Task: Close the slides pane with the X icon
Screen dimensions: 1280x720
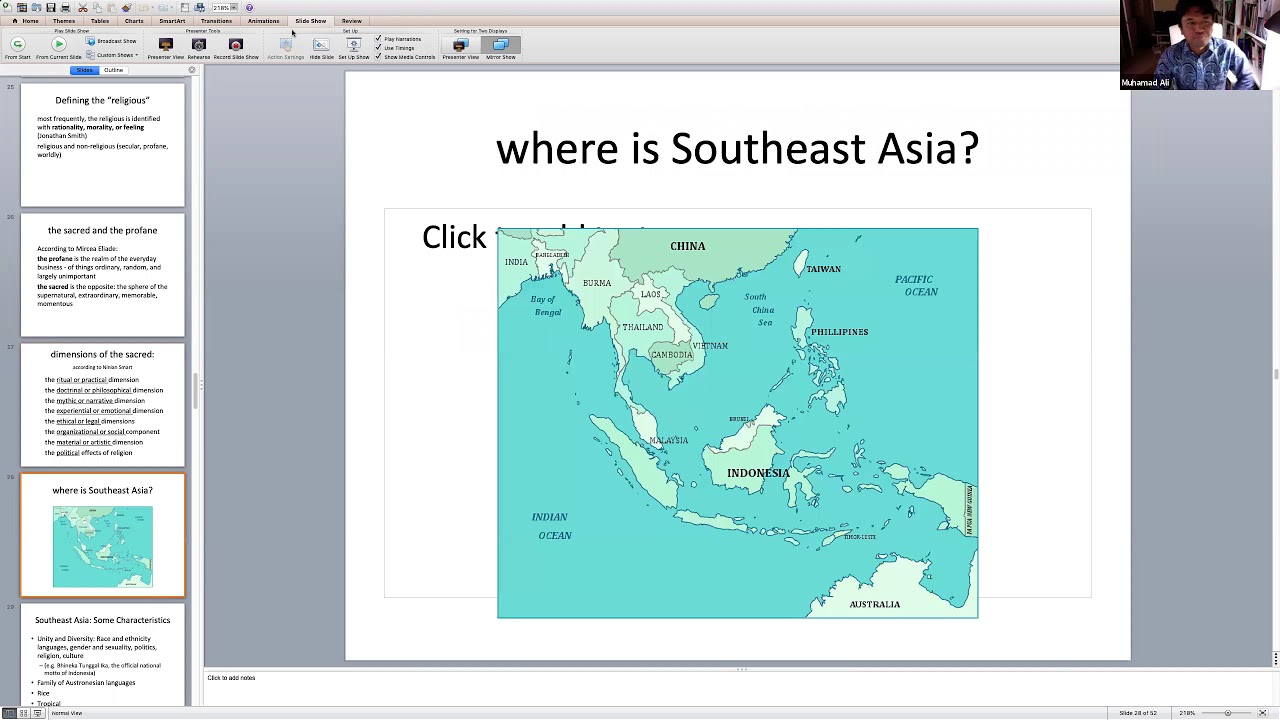Action: pyautogui.click(x=192, y=70)
